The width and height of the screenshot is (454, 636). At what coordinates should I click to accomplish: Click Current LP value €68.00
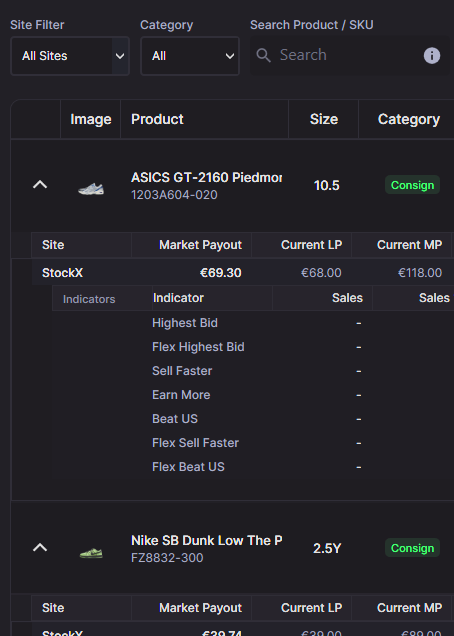(x=321, y=273)
